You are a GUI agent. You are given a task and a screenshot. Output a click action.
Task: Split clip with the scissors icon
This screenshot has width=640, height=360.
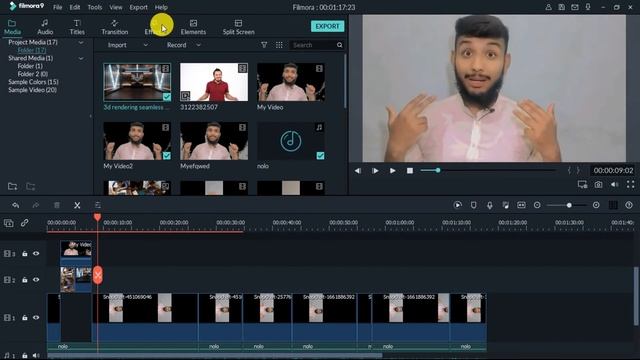click(77, 205)
